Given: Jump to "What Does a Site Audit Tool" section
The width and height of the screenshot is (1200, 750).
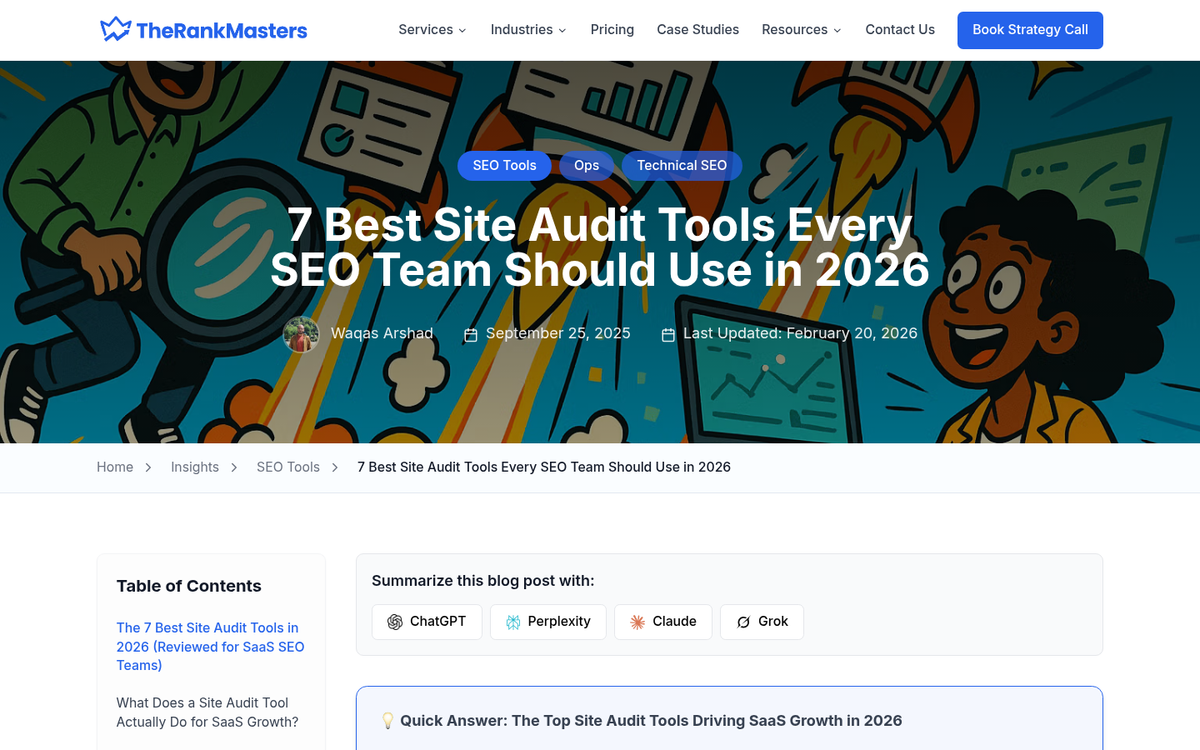Looking at the screenshot, I should coord(207,712).
